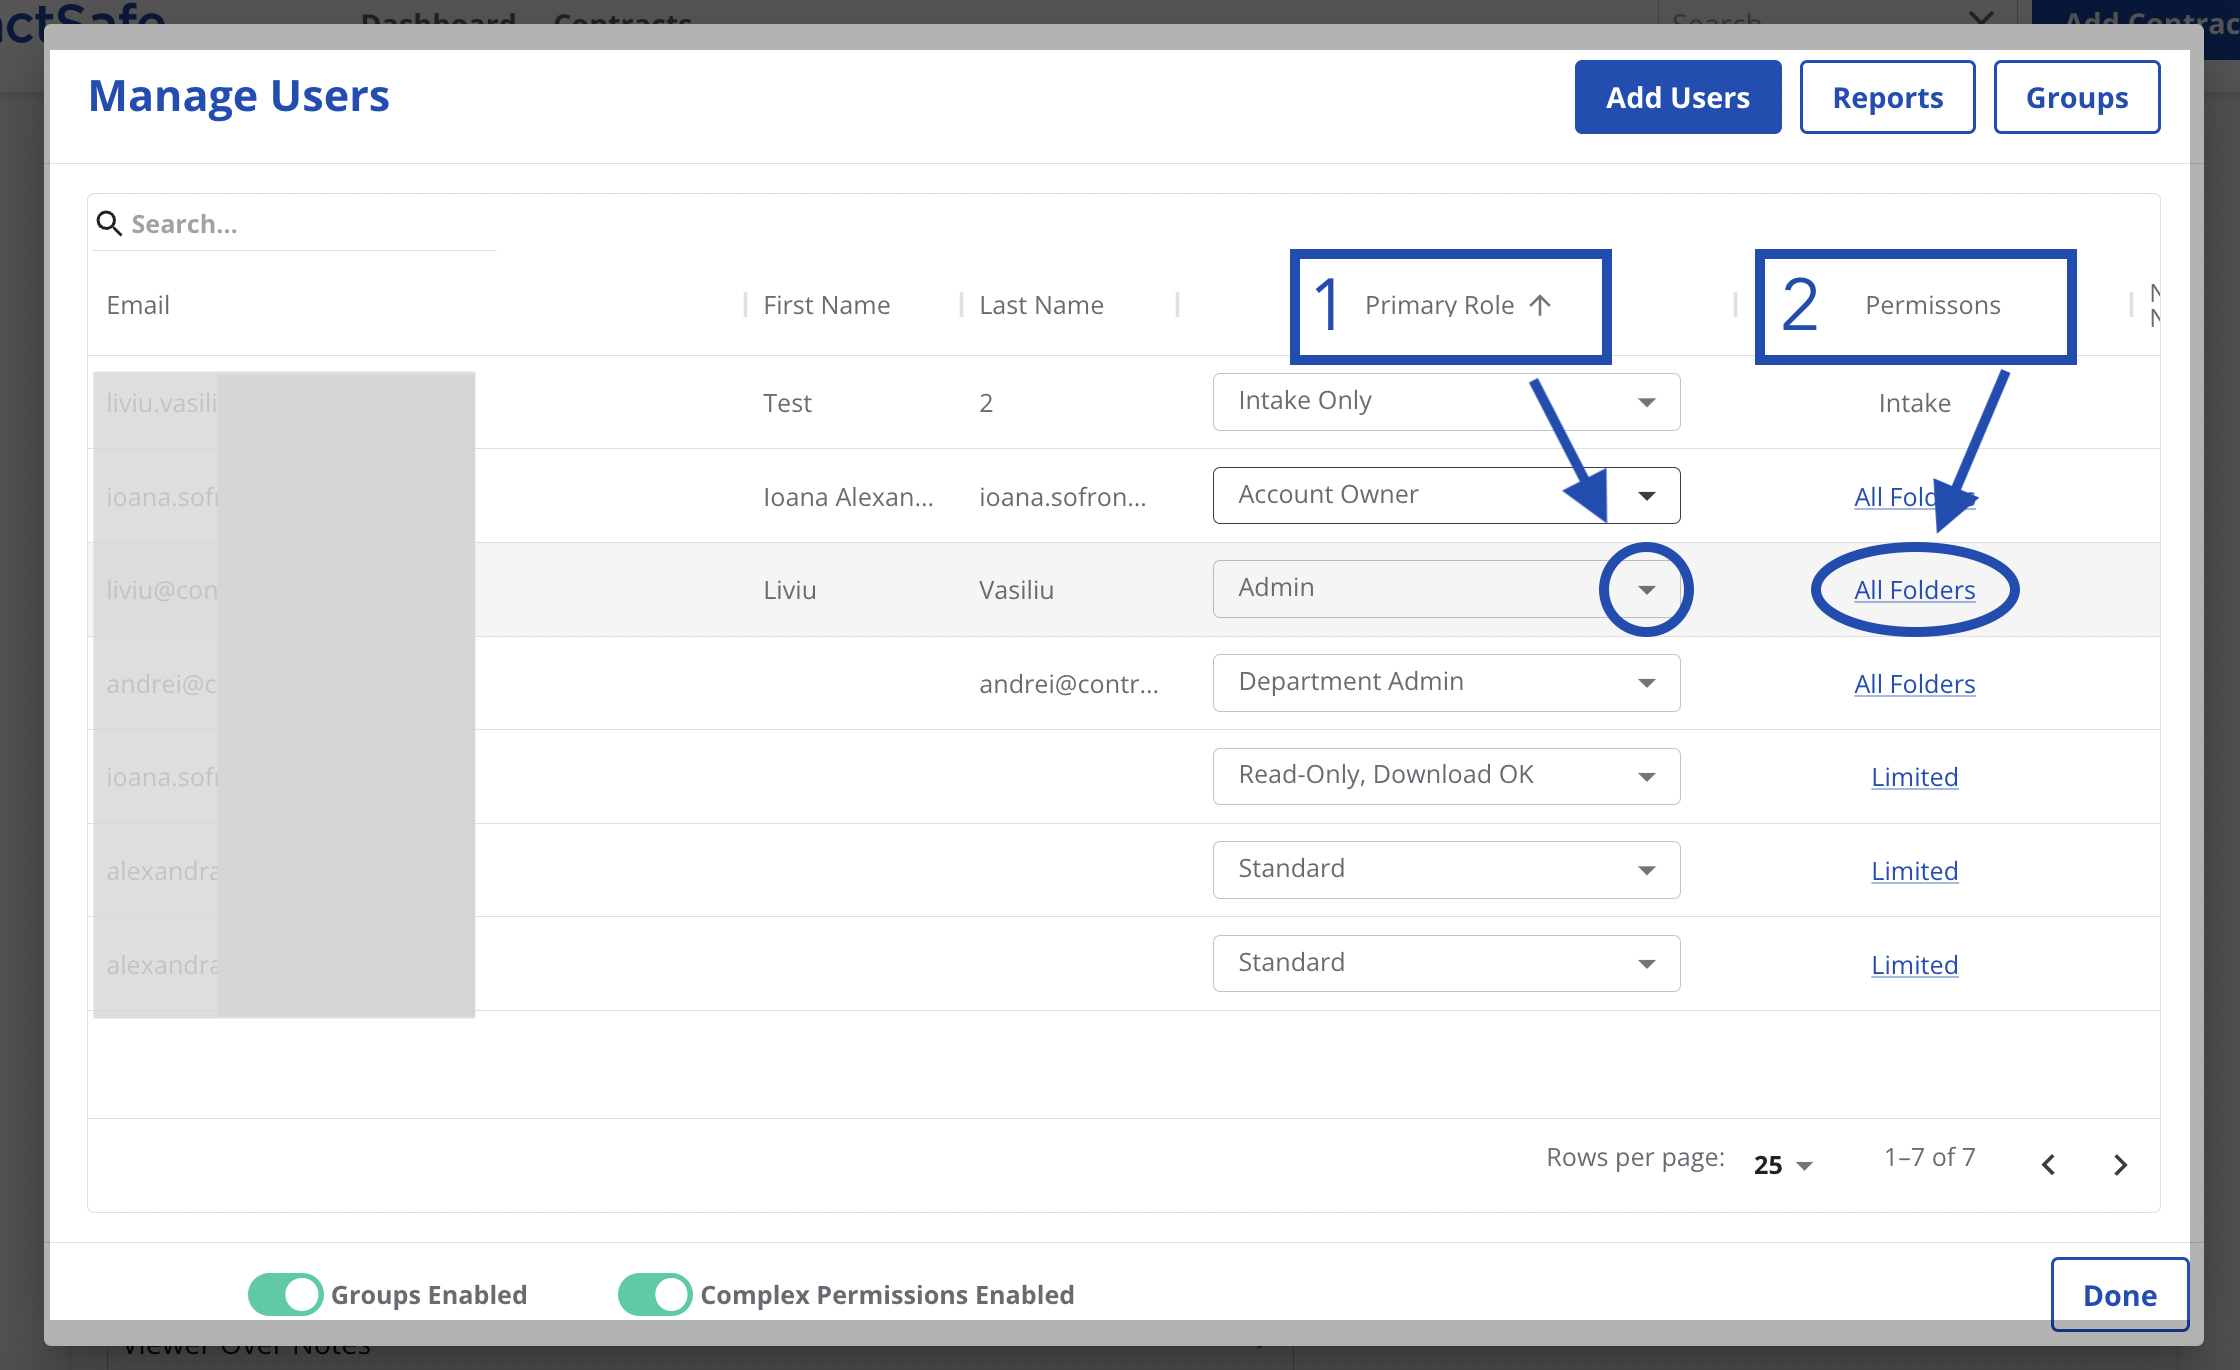Click the 'Intake' permissions text
The height and width of the screenshot is (1370, 2240).
1914,403
